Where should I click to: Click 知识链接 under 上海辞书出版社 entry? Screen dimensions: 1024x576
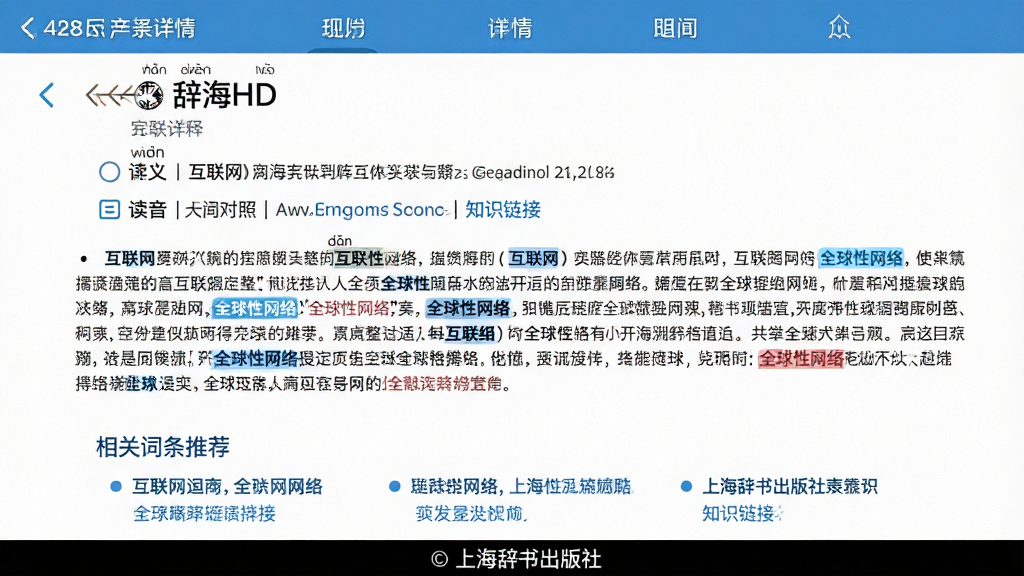pyautogui.click(x=741, y=513)
